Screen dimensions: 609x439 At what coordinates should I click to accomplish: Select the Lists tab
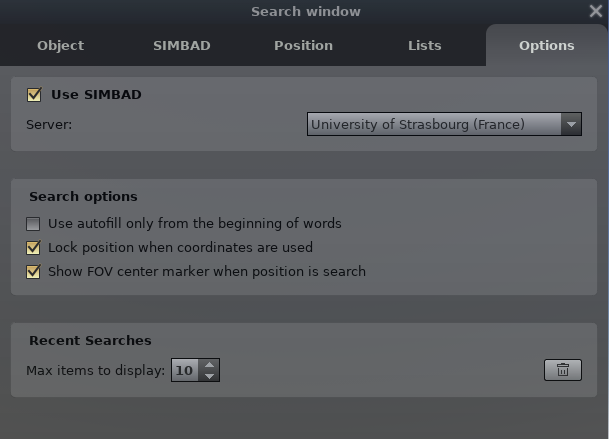point(425,45)
